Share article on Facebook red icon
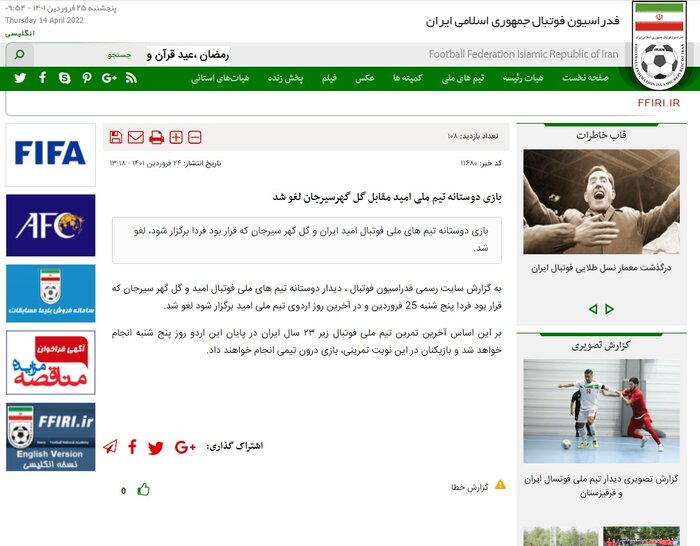Image resolution: width=700 pixels, height=546 pixels. pyautogui.click(x=132, y=446)
